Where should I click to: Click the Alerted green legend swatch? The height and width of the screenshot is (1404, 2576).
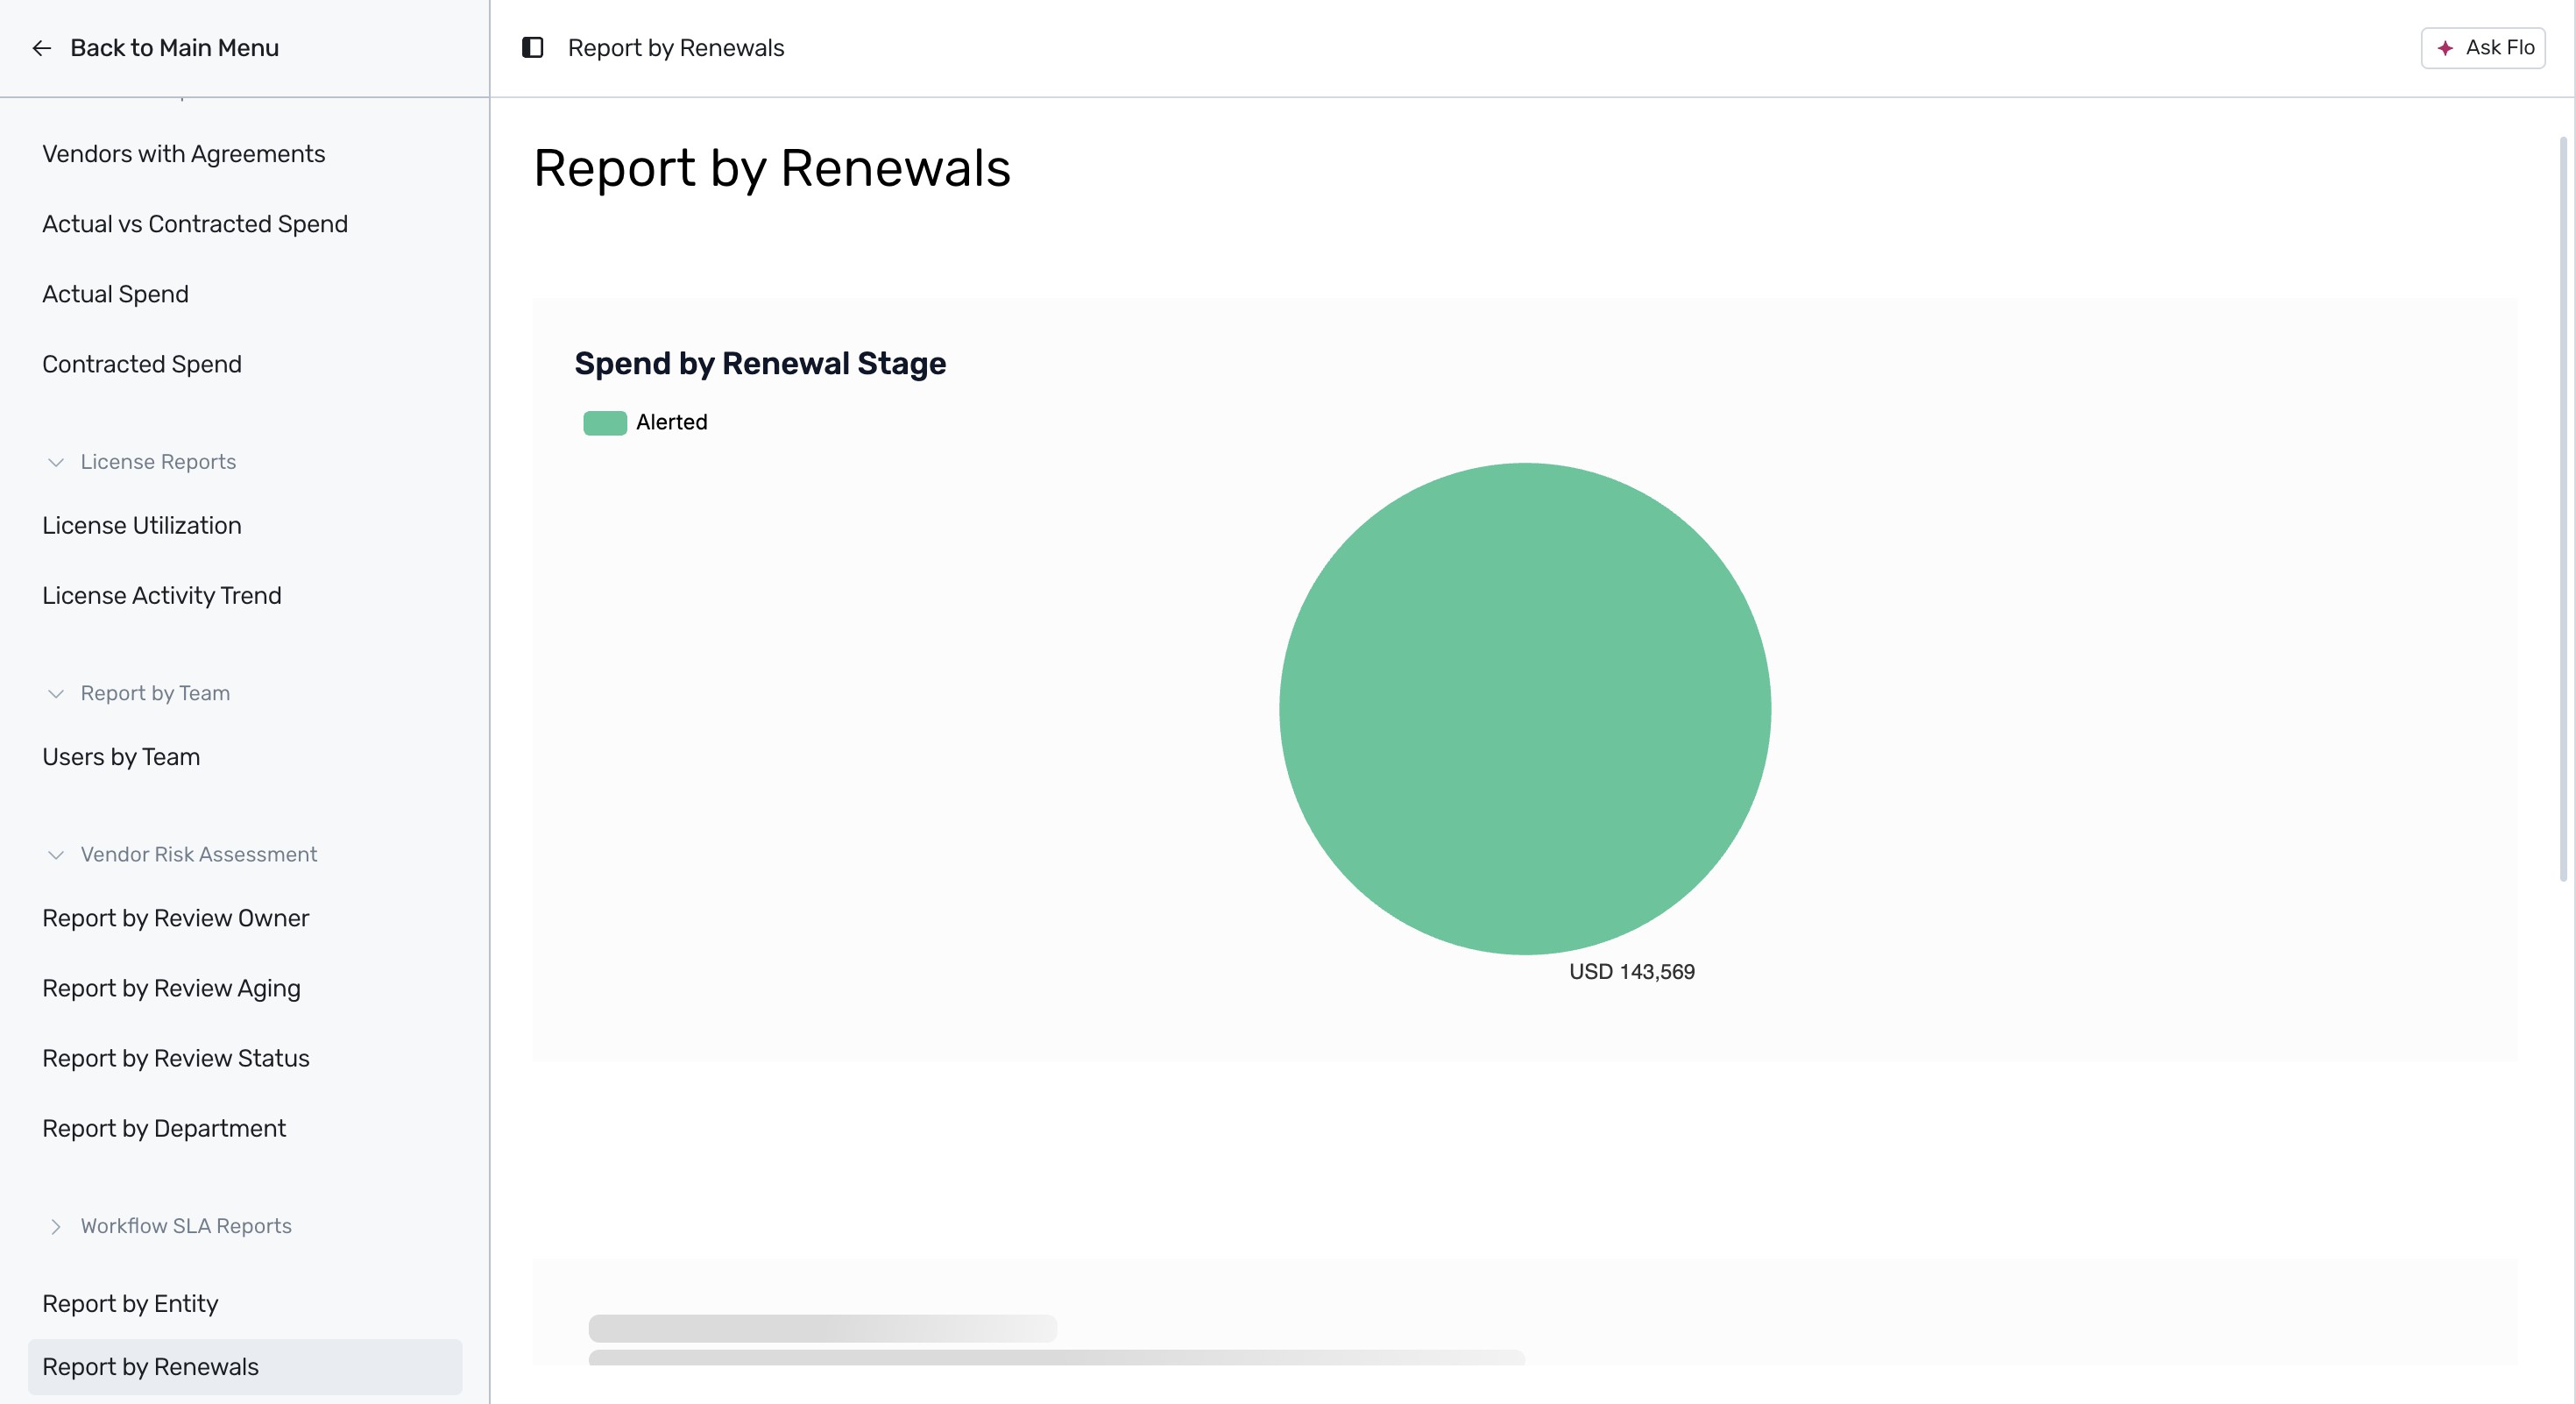click(605, 422)
